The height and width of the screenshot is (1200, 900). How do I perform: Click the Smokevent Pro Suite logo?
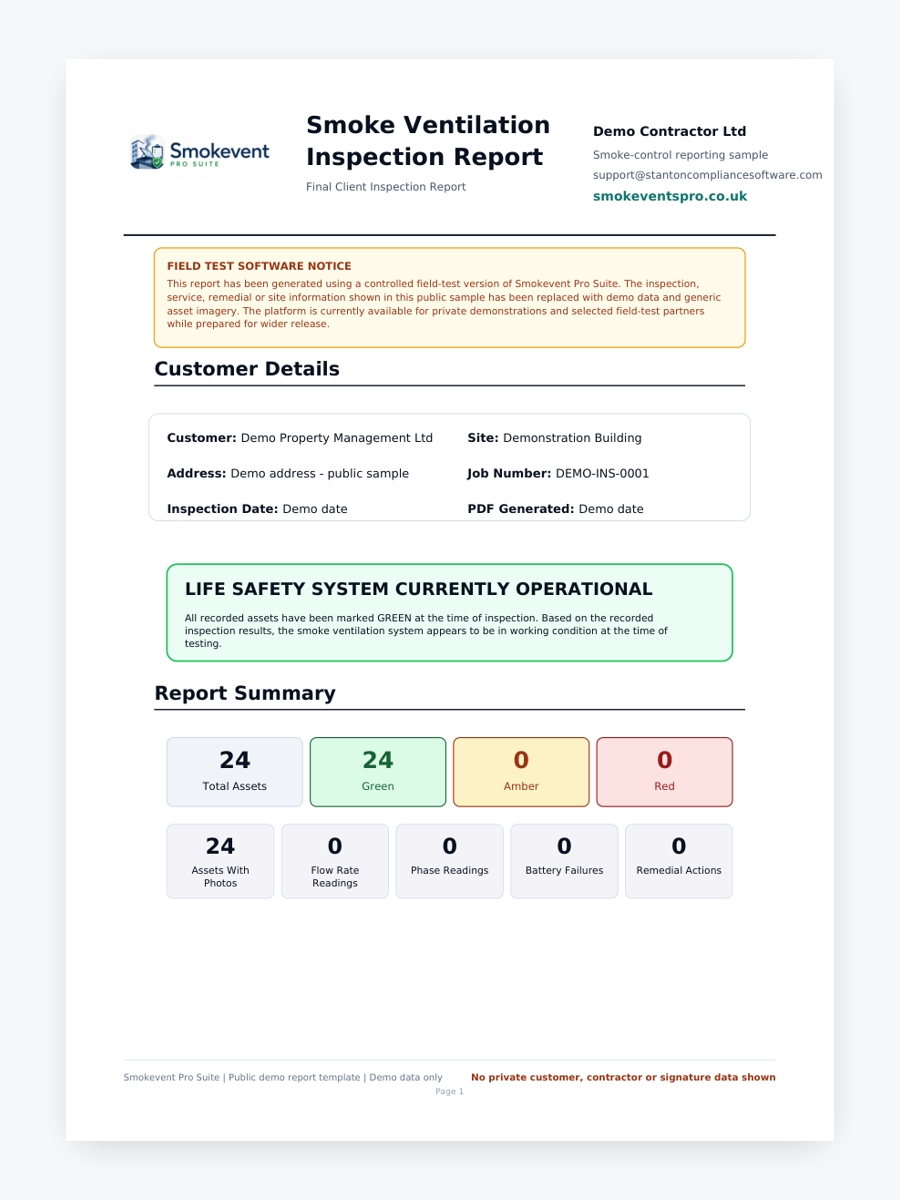pyautogui.click(x=200, y=152)
